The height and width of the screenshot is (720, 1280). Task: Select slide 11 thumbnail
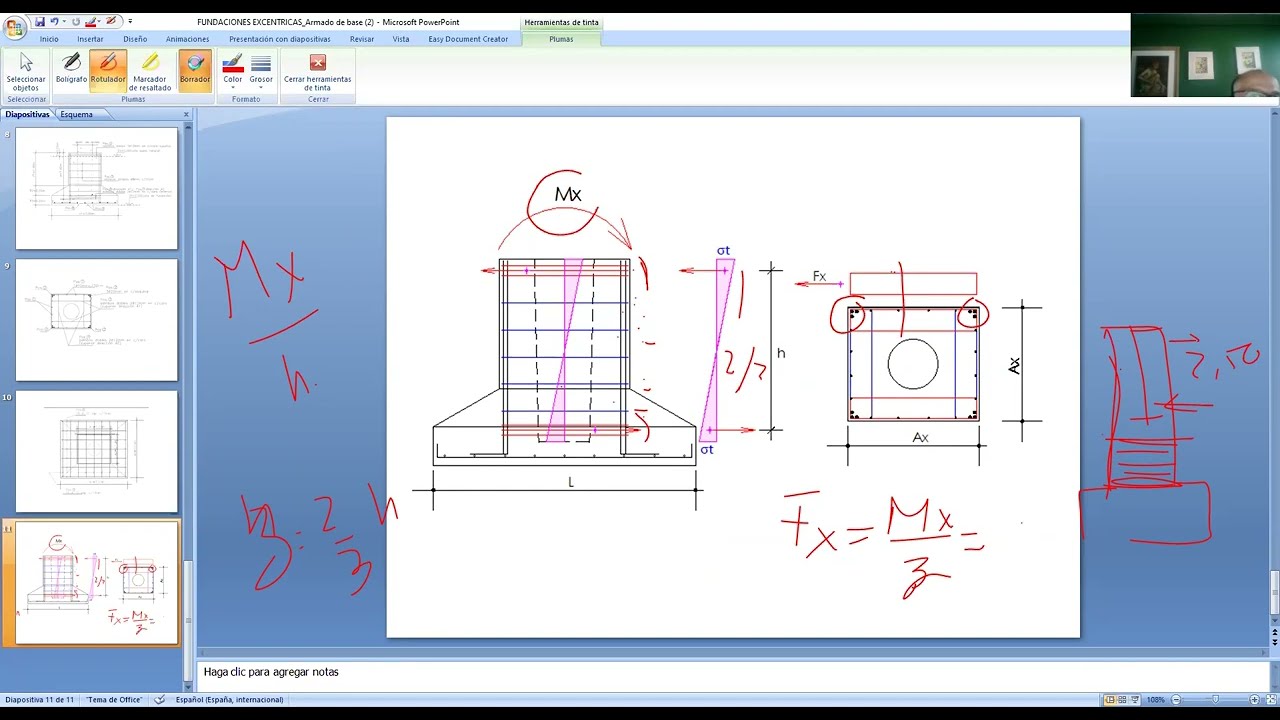[96, 583]
